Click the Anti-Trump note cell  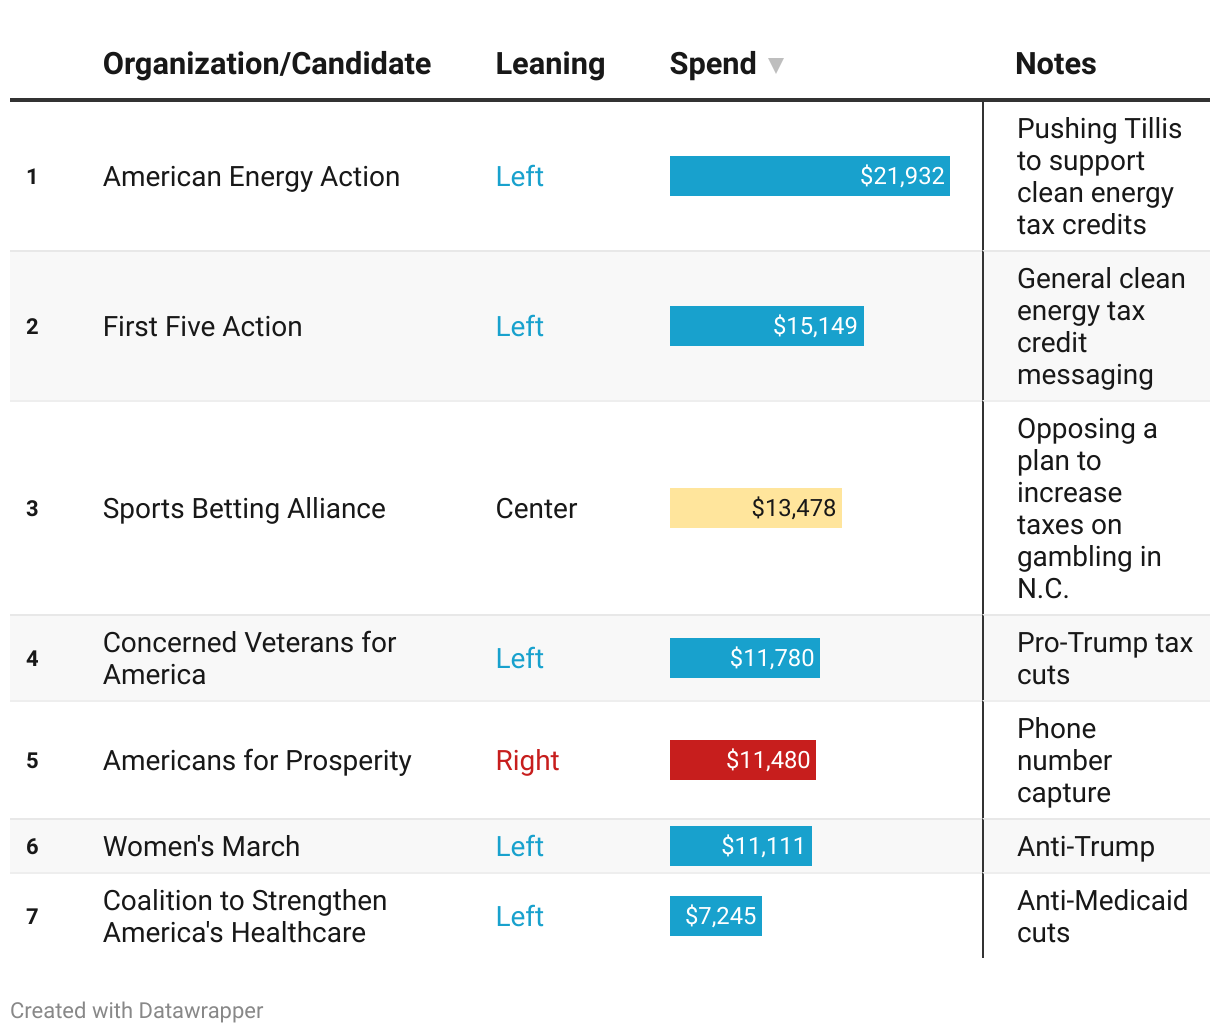1085,847
